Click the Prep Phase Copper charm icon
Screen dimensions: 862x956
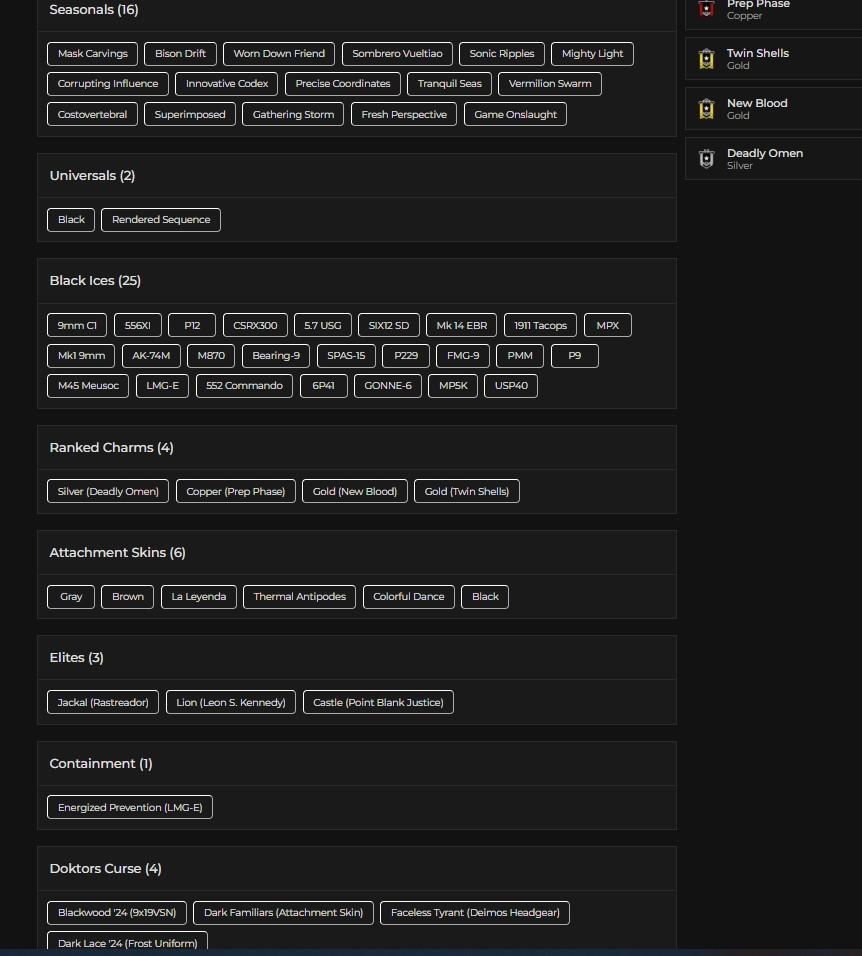point(707,9)
